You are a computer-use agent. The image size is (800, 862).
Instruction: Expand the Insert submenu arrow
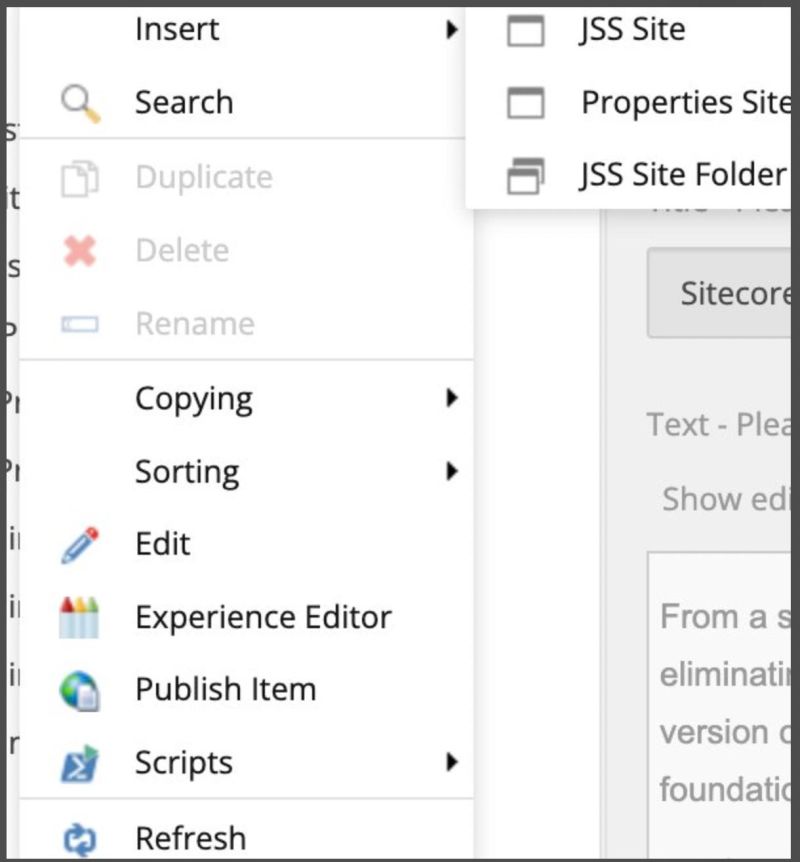[452, 29]
